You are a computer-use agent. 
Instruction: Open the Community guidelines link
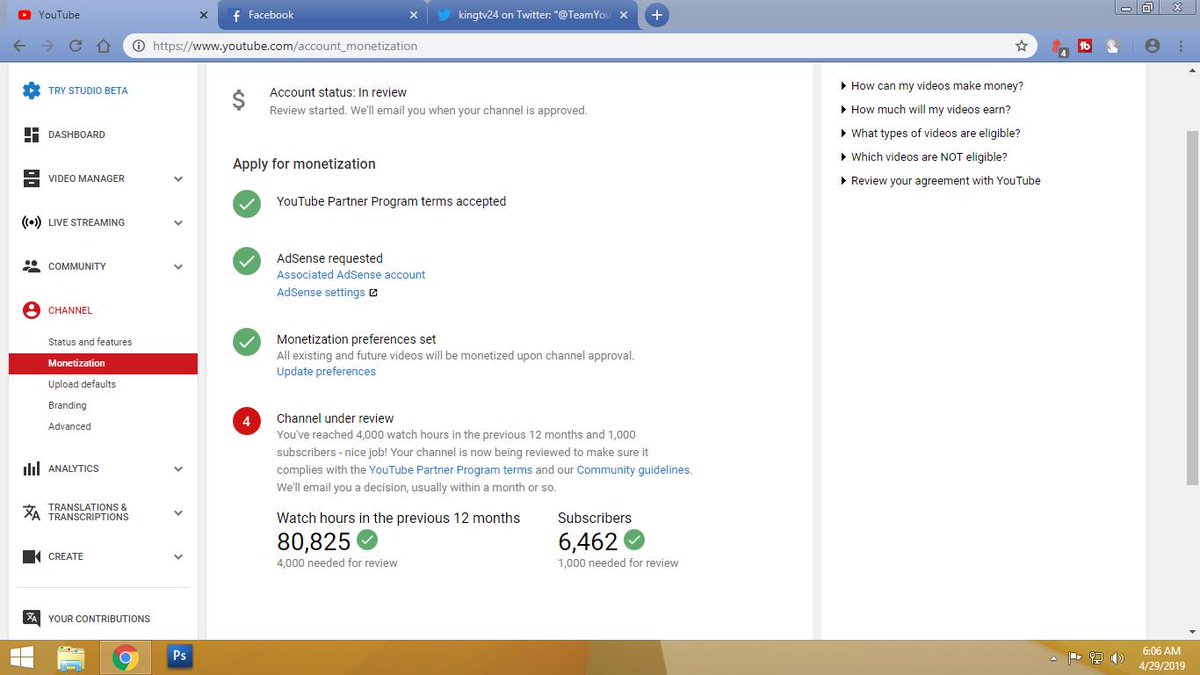(633, 470)
